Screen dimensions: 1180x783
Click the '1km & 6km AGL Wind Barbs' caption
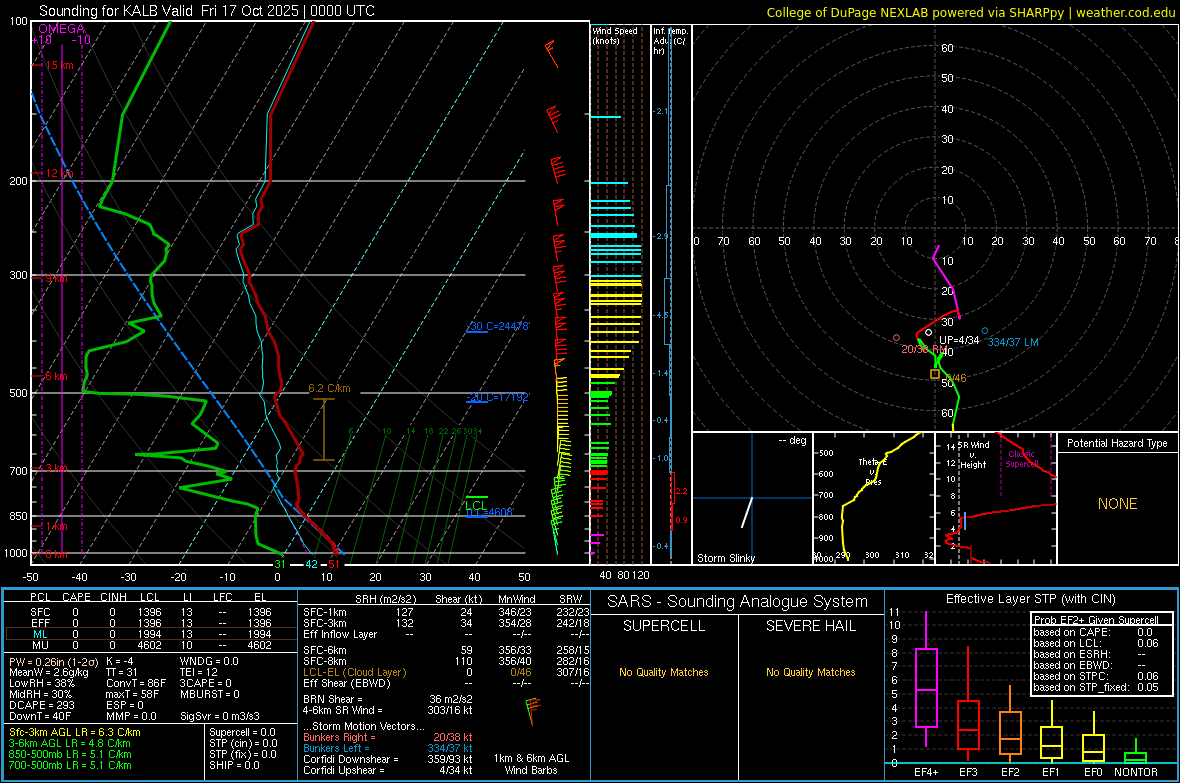(x=531, y=764)
